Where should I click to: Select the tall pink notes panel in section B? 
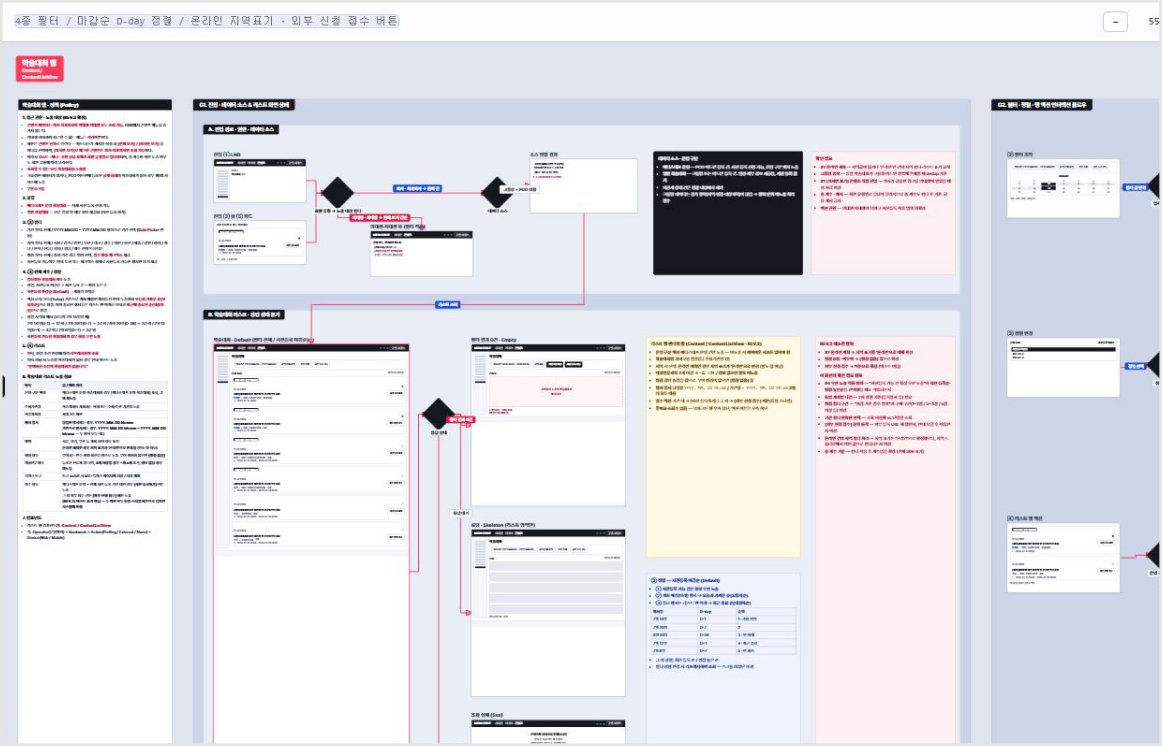pos(884,541)
